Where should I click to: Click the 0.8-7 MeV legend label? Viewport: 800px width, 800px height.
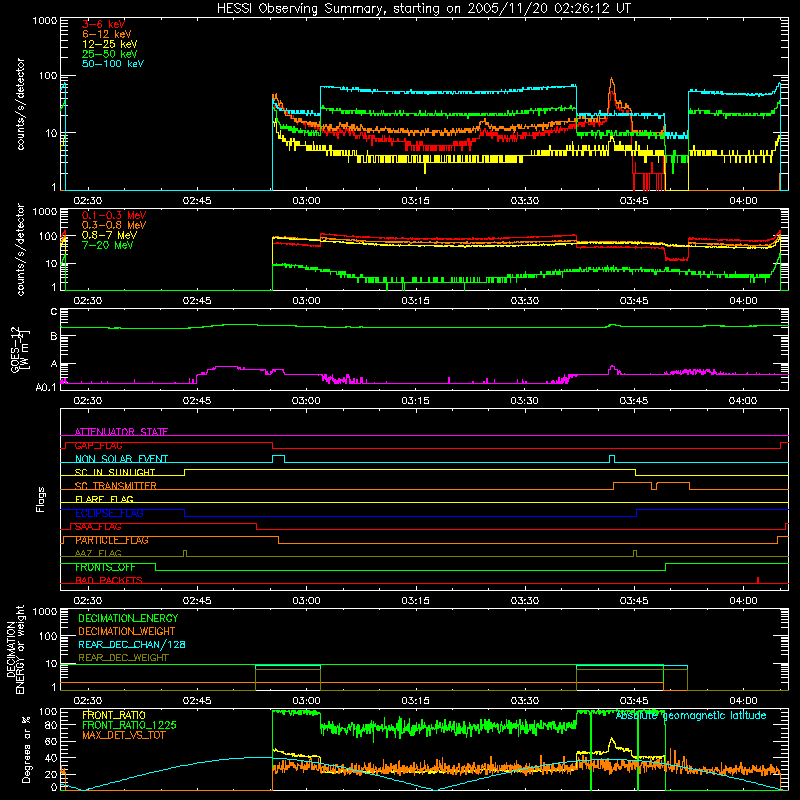(109, 235)
